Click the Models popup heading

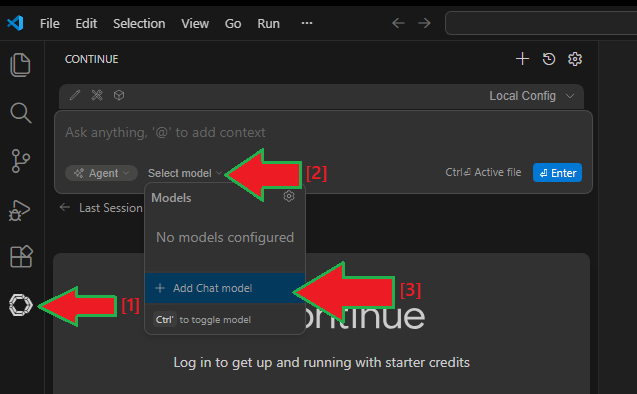[x=171, y=198]
